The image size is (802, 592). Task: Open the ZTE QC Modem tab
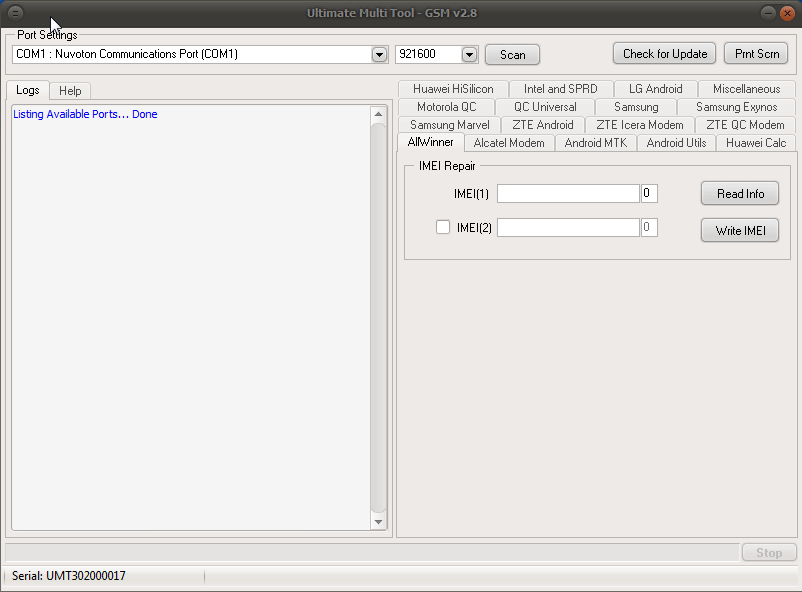coord(745,125)
